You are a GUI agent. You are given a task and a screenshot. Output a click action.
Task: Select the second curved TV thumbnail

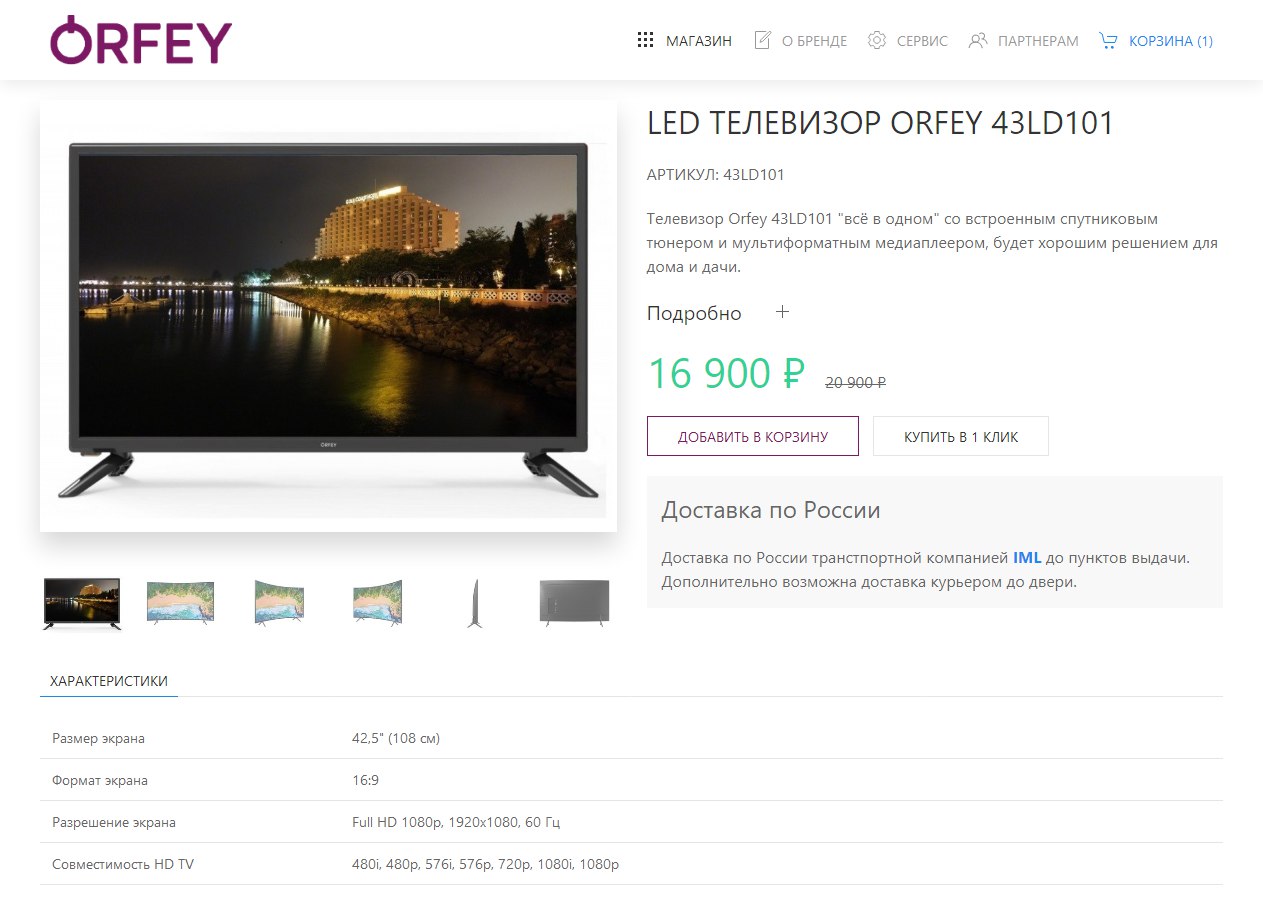coord(279,603)
